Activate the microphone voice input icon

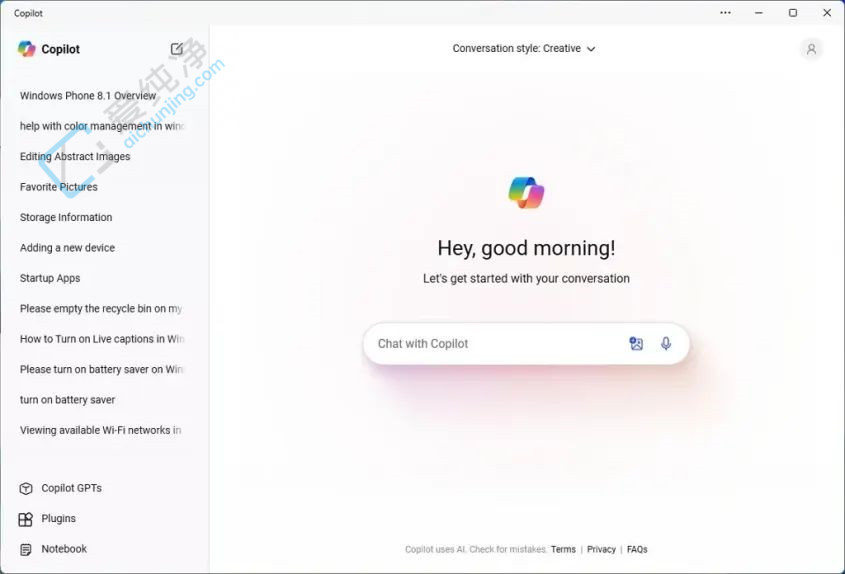click(x=666, y=343)
